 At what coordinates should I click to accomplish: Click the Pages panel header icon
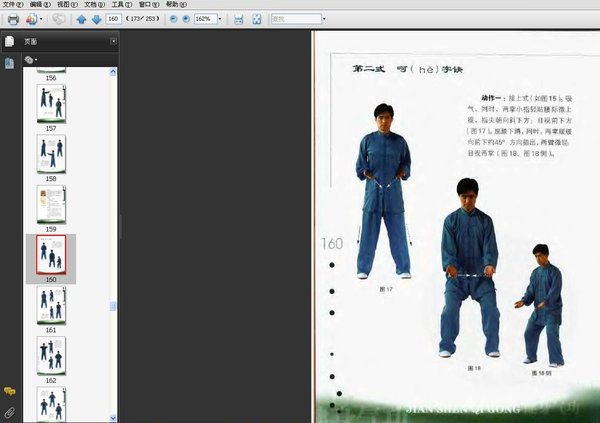9,41
